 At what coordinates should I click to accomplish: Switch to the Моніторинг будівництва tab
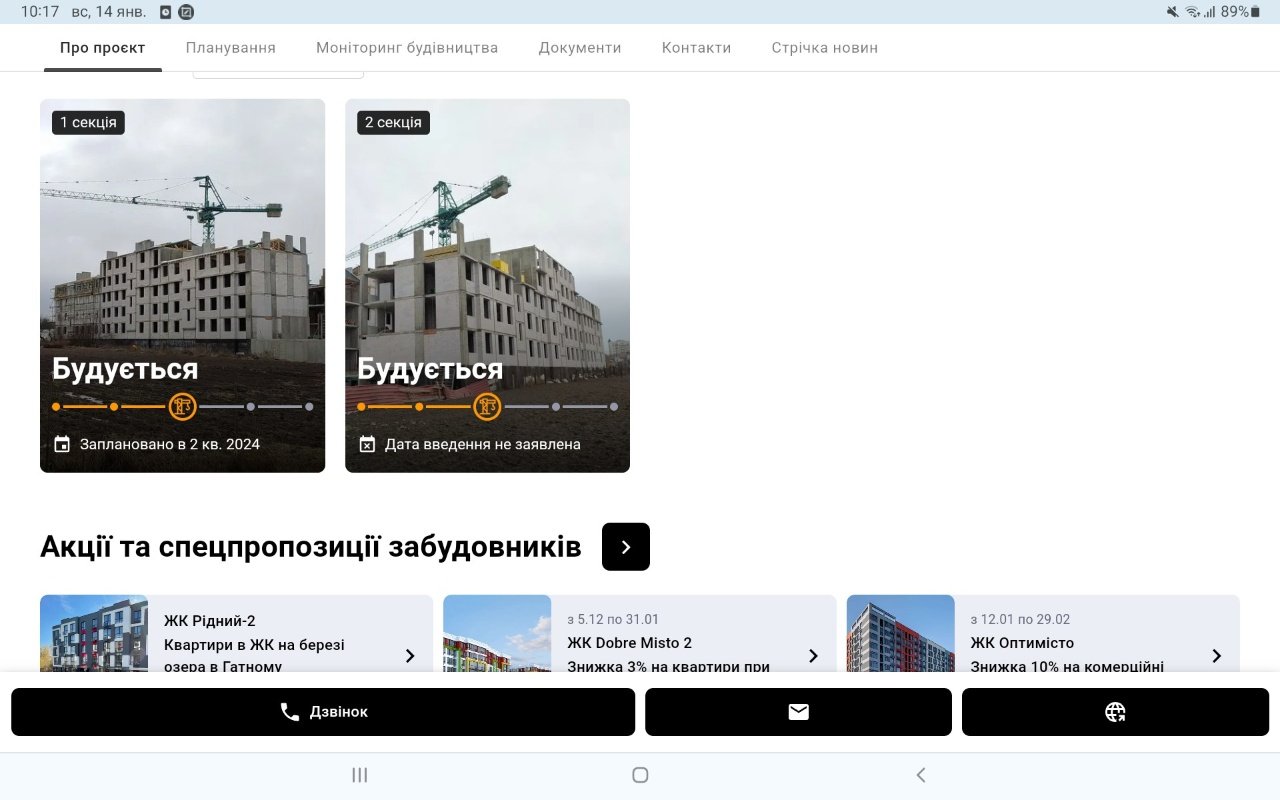[407, 48]
